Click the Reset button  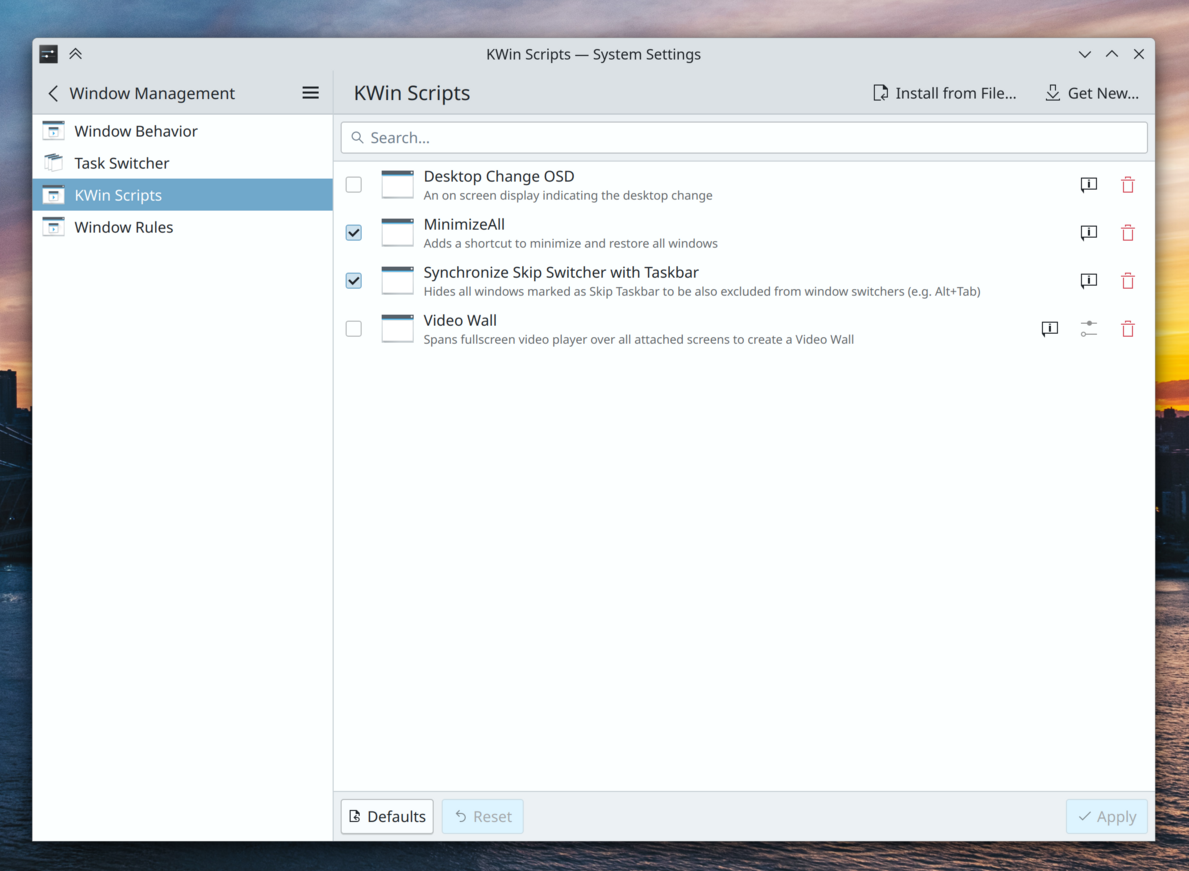482,816
